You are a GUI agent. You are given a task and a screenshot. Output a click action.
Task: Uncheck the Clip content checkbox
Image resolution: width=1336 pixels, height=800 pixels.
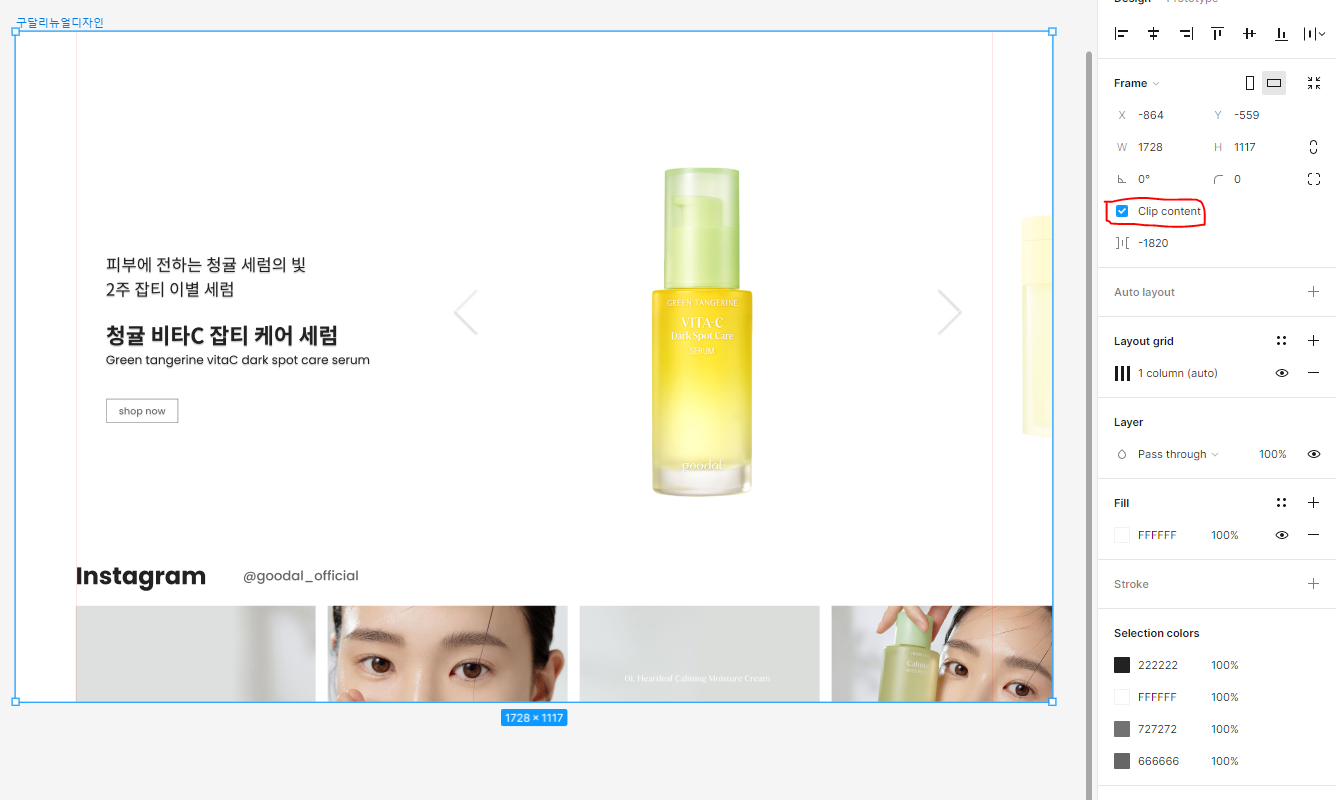pyautogui.click(x=1122, y=211)
